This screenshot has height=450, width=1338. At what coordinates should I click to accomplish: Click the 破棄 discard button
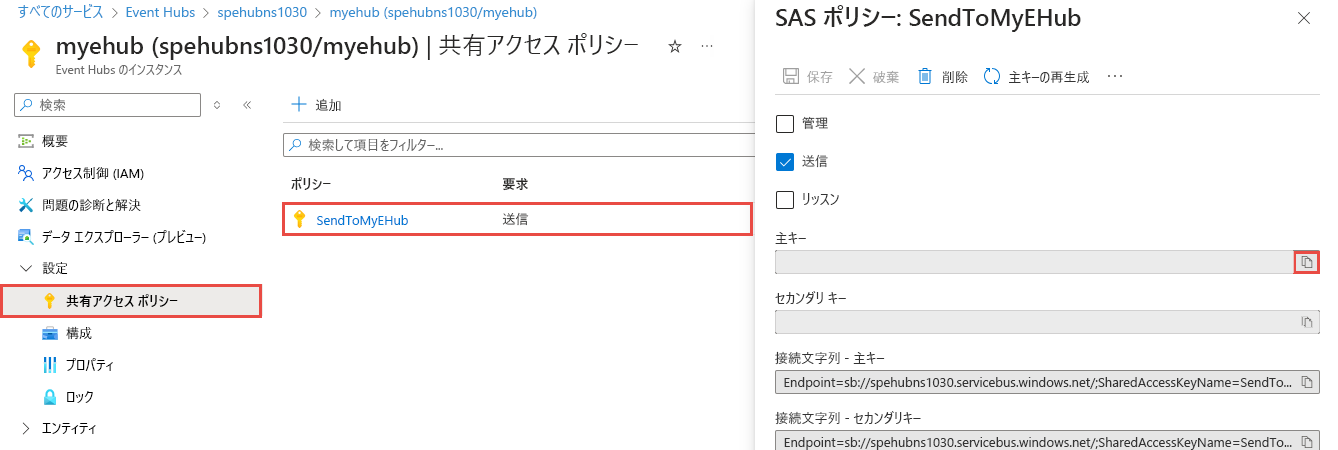pos(873,77)
